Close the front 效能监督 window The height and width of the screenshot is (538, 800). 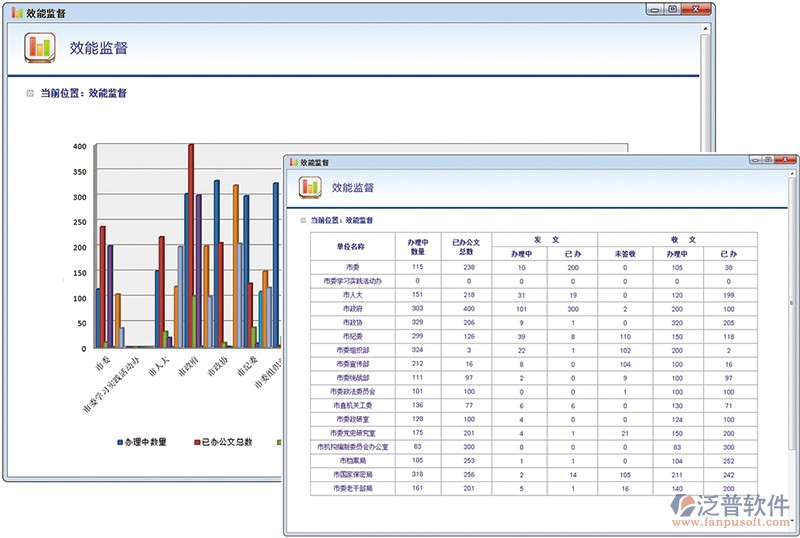click(x=786, y=160)
